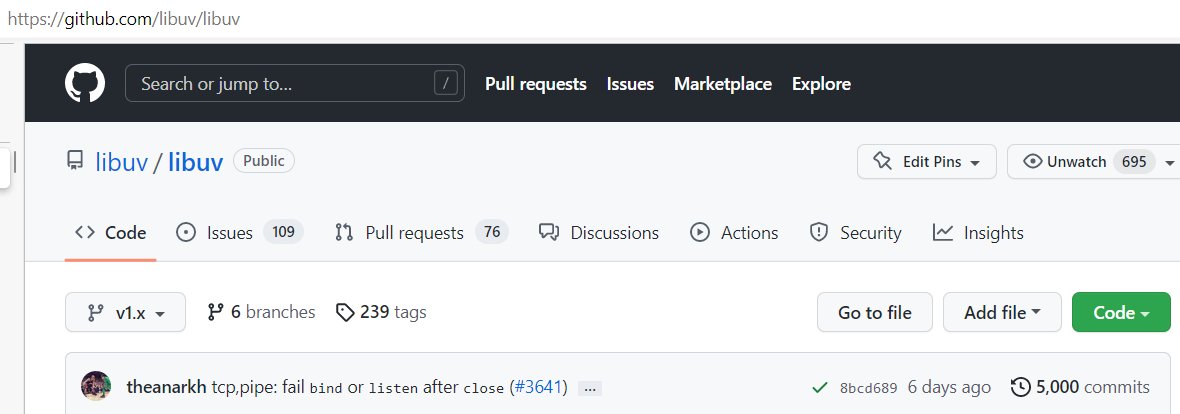Click the Discussions speech bubble icon
This screenshot has width=1180, height=414.
tap(549, 233)
